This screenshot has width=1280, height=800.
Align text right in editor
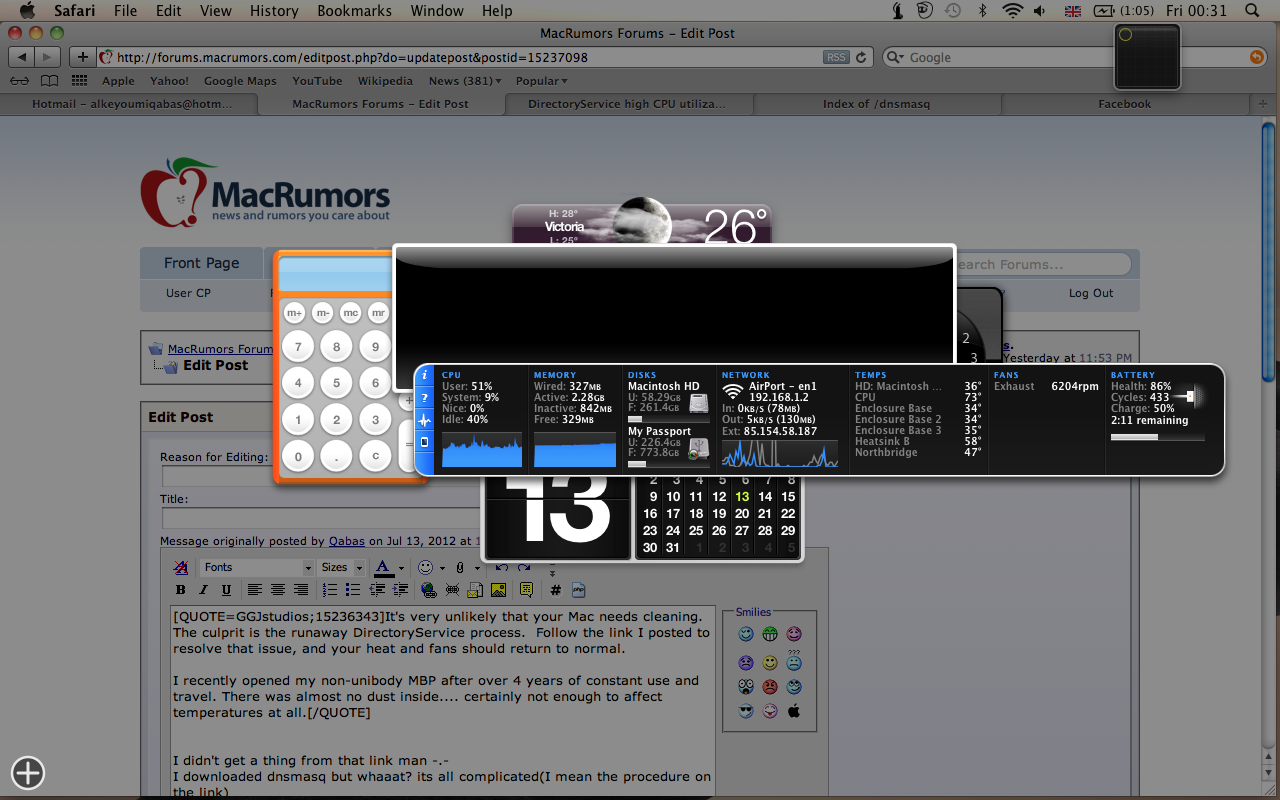coord(301,590)
